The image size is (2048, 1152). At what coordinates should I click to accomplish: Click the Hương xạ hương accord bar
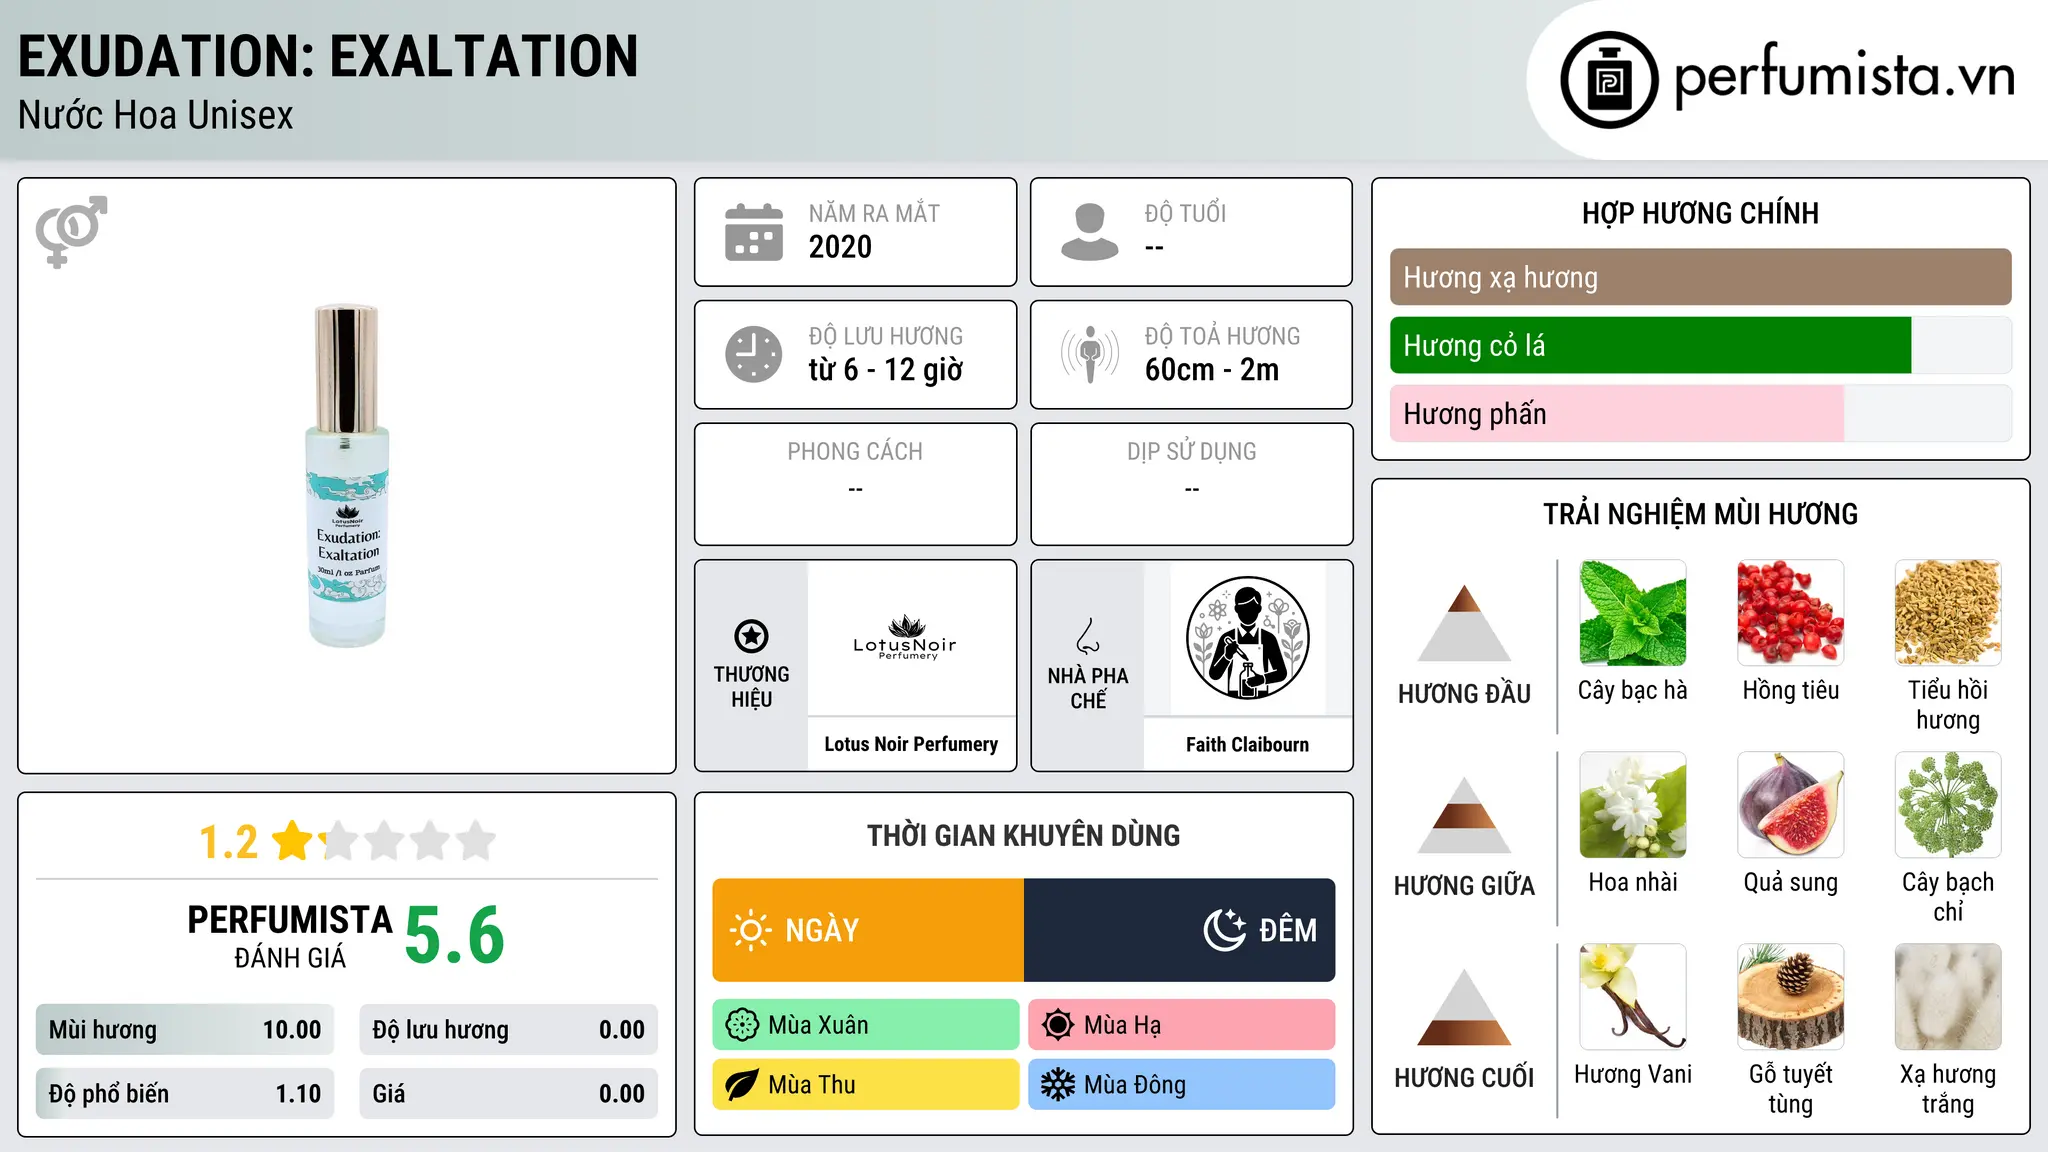tap(1700, 277)
